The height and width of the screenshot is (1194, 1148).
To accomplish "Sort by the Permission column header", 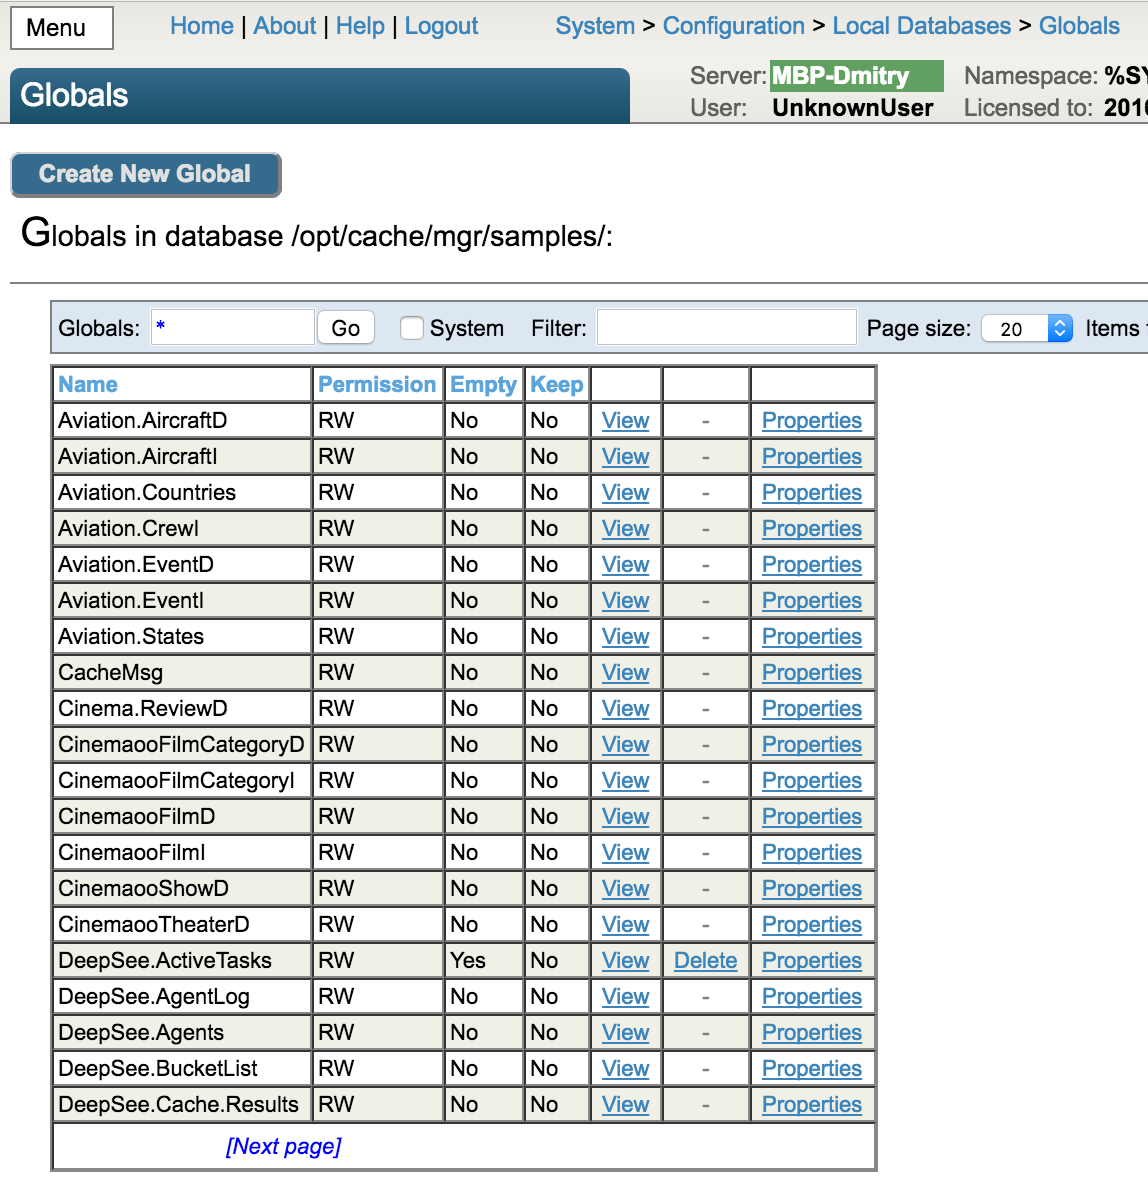I will point(376,384).
